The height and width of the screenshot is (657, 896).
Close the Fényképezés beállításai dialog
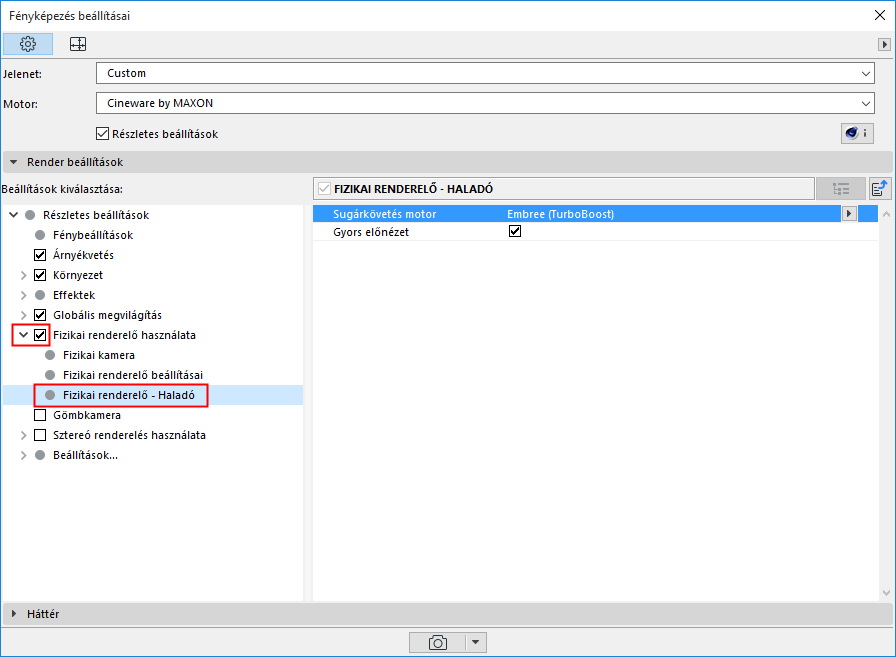pyautogui.click(x=880, y=15)
